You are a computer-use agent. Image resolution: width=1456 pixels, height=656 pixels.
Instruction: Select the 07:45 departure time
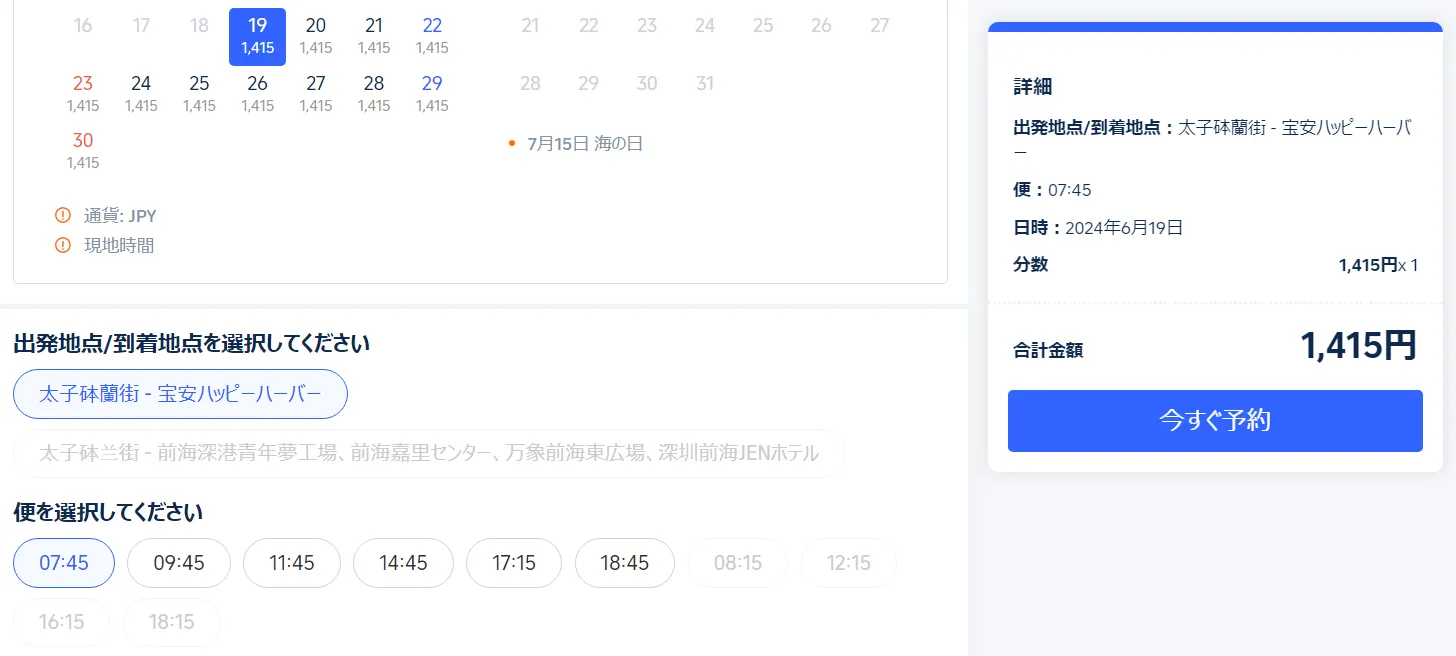pyautogui.click(x=64, y=563)
